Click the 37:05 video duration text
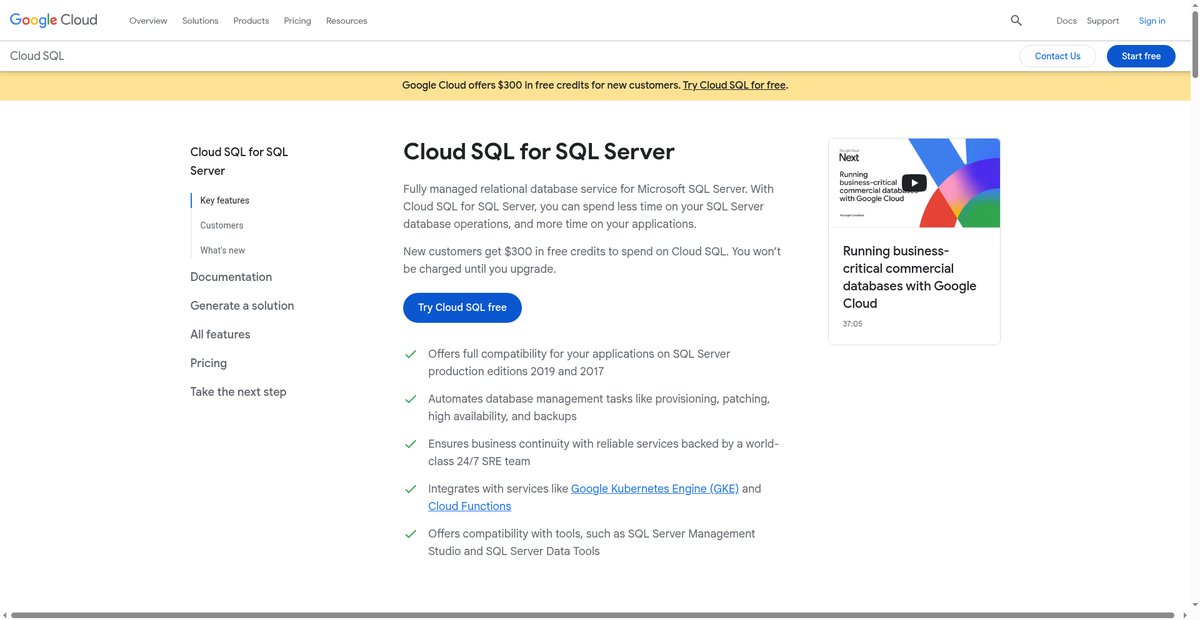The height and width of the screenshot is (620, 1200). [x=852, y=324]
